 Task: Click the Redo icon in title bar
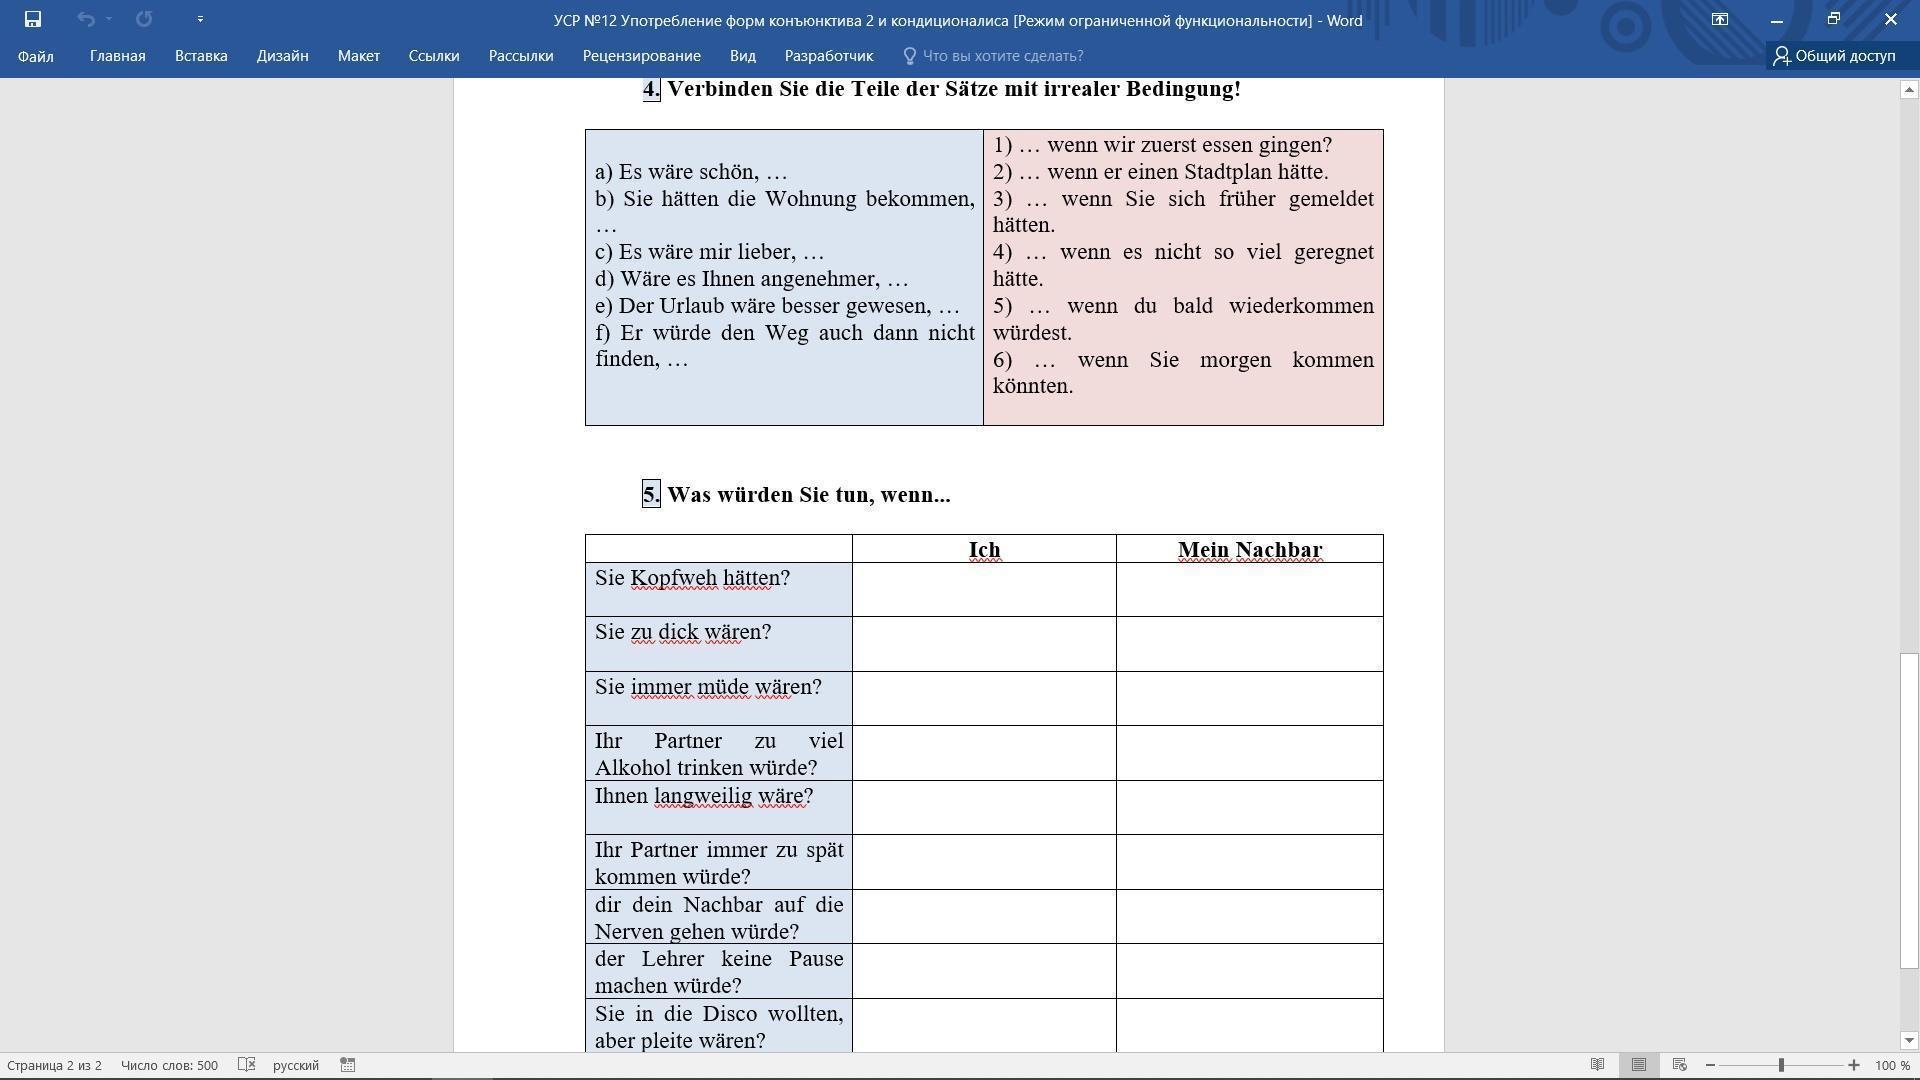[144, 19]
